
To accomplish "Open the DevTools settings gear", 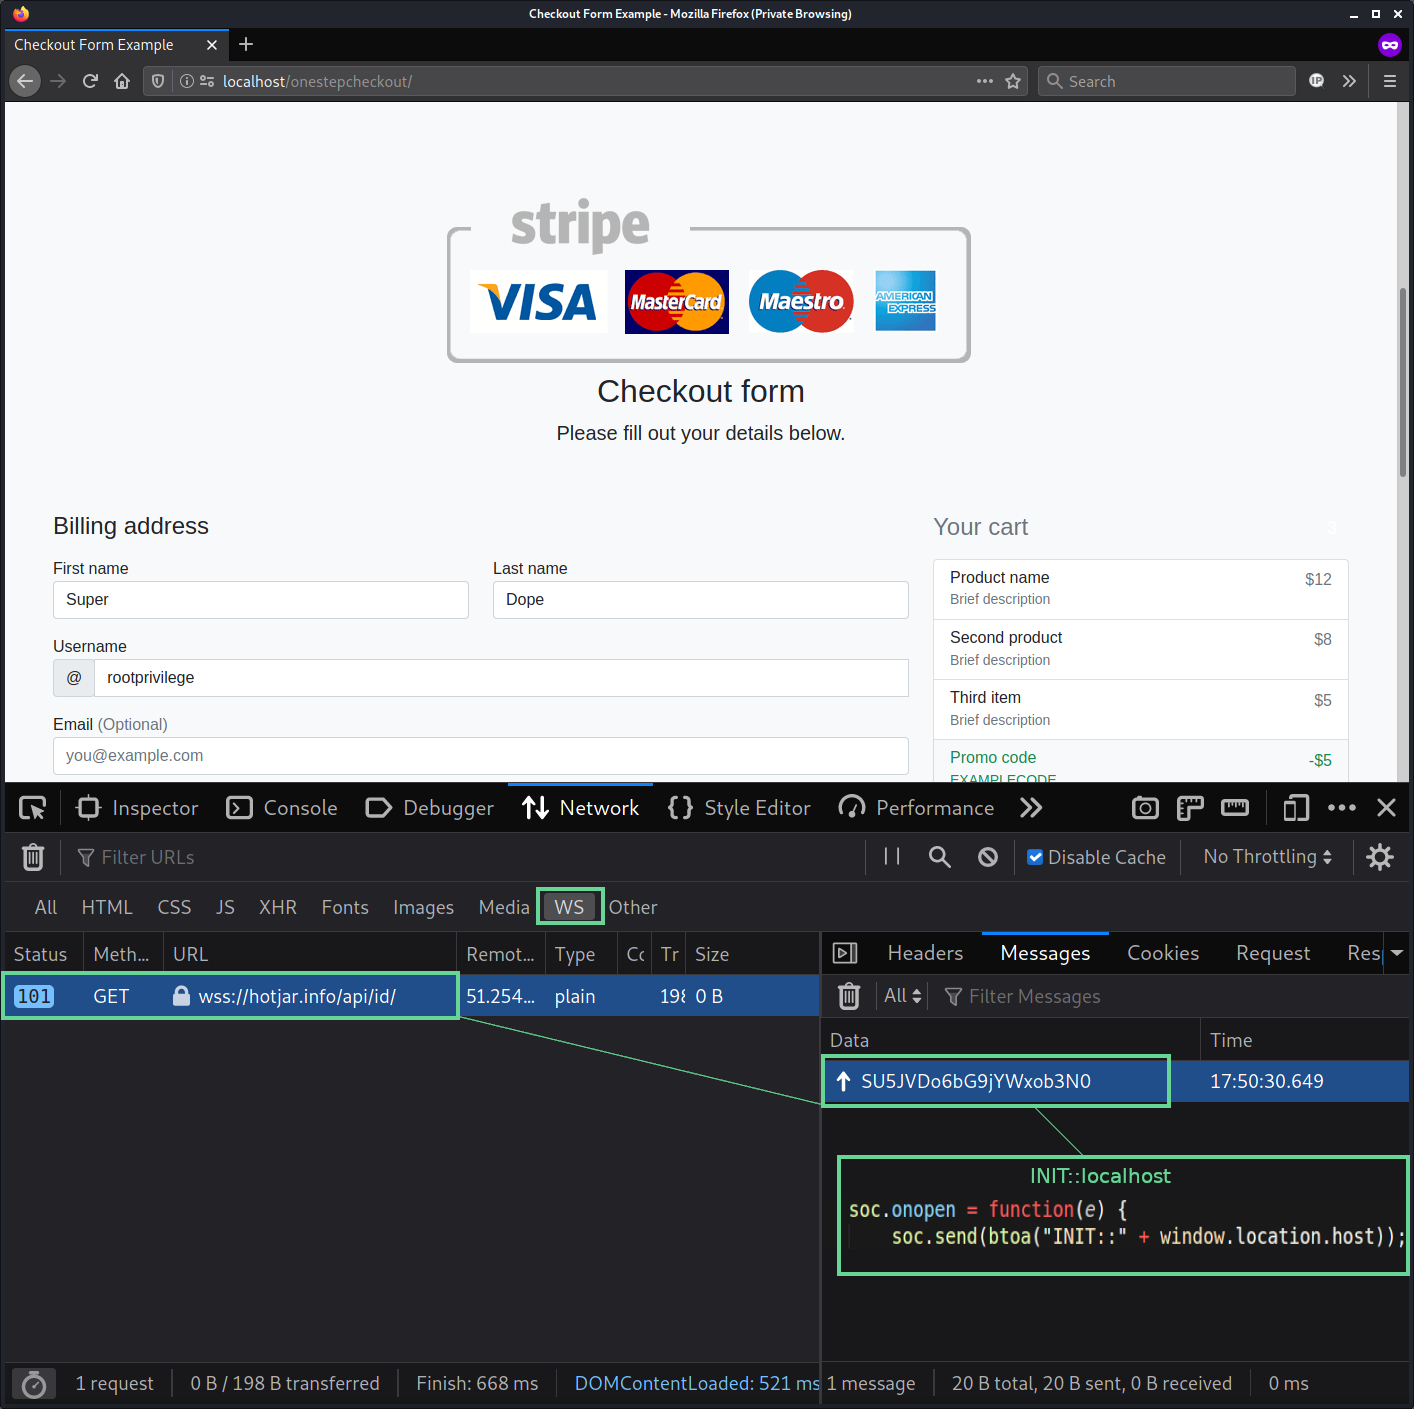I will pos(1380,857).
